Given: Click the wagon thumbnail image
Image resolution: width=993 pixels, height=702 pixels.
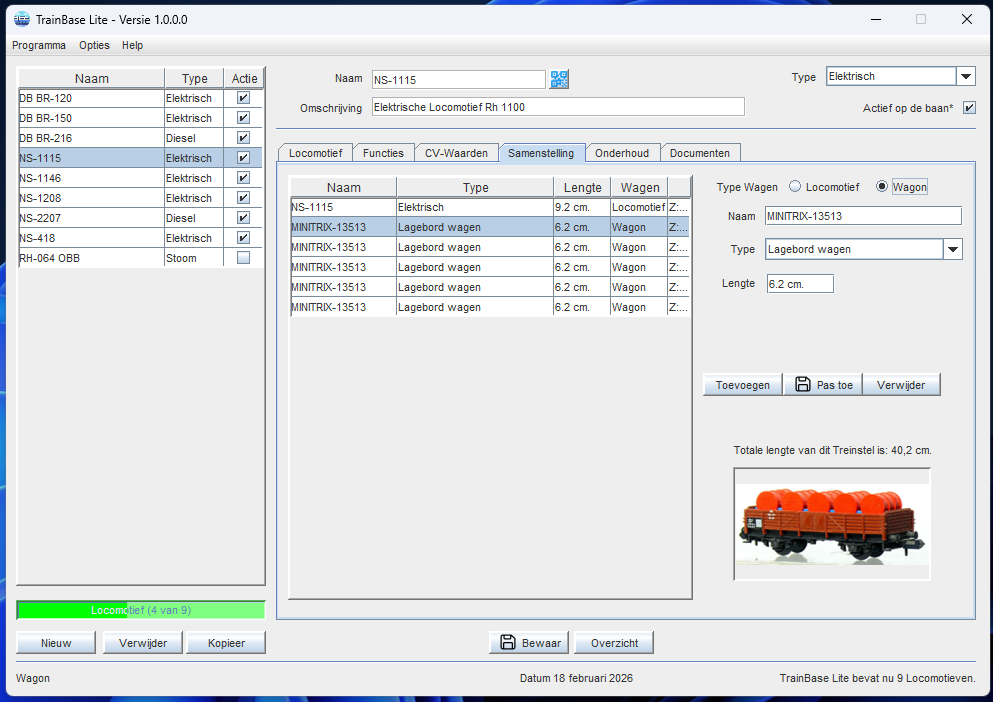Looking at the screenshot, I should [831, 524].
